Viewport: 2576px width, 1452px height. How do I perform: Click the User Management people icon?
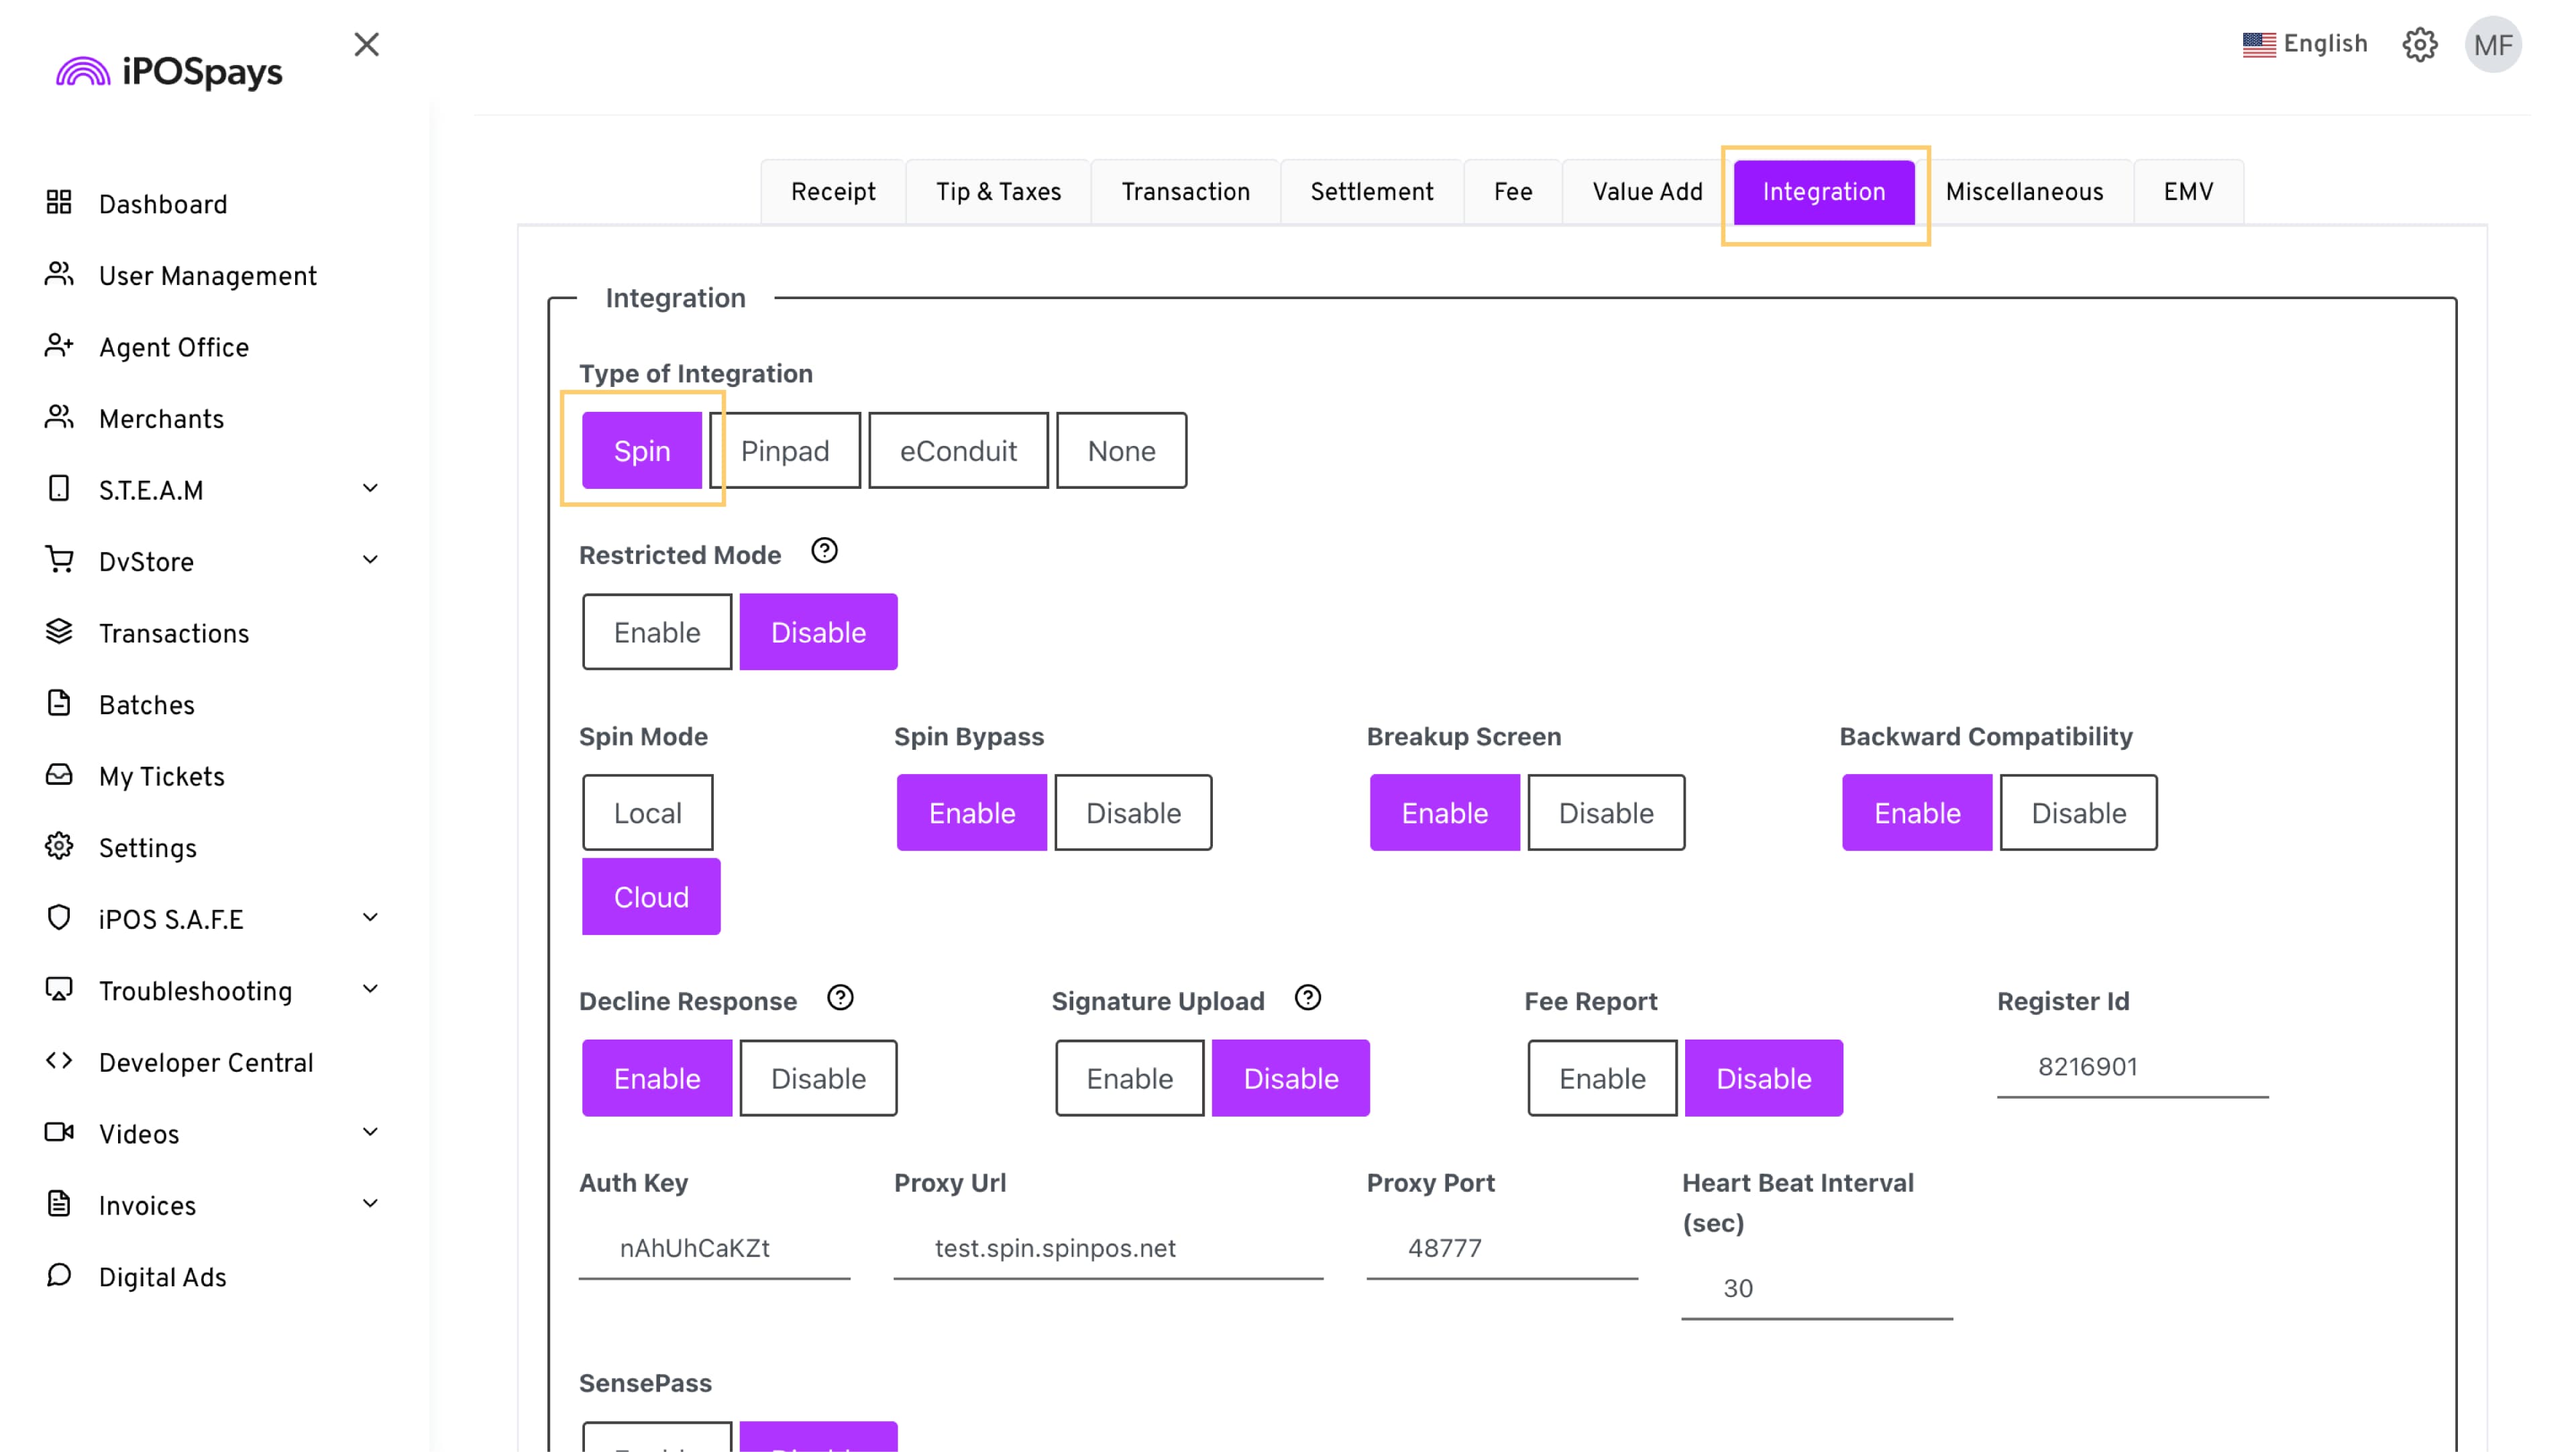59,274
